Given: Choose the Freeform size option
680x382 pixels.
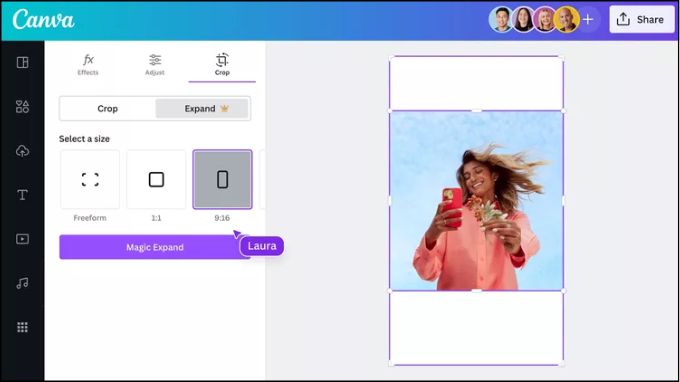Looking at the screenshot, I should click(x=90, y=180).
